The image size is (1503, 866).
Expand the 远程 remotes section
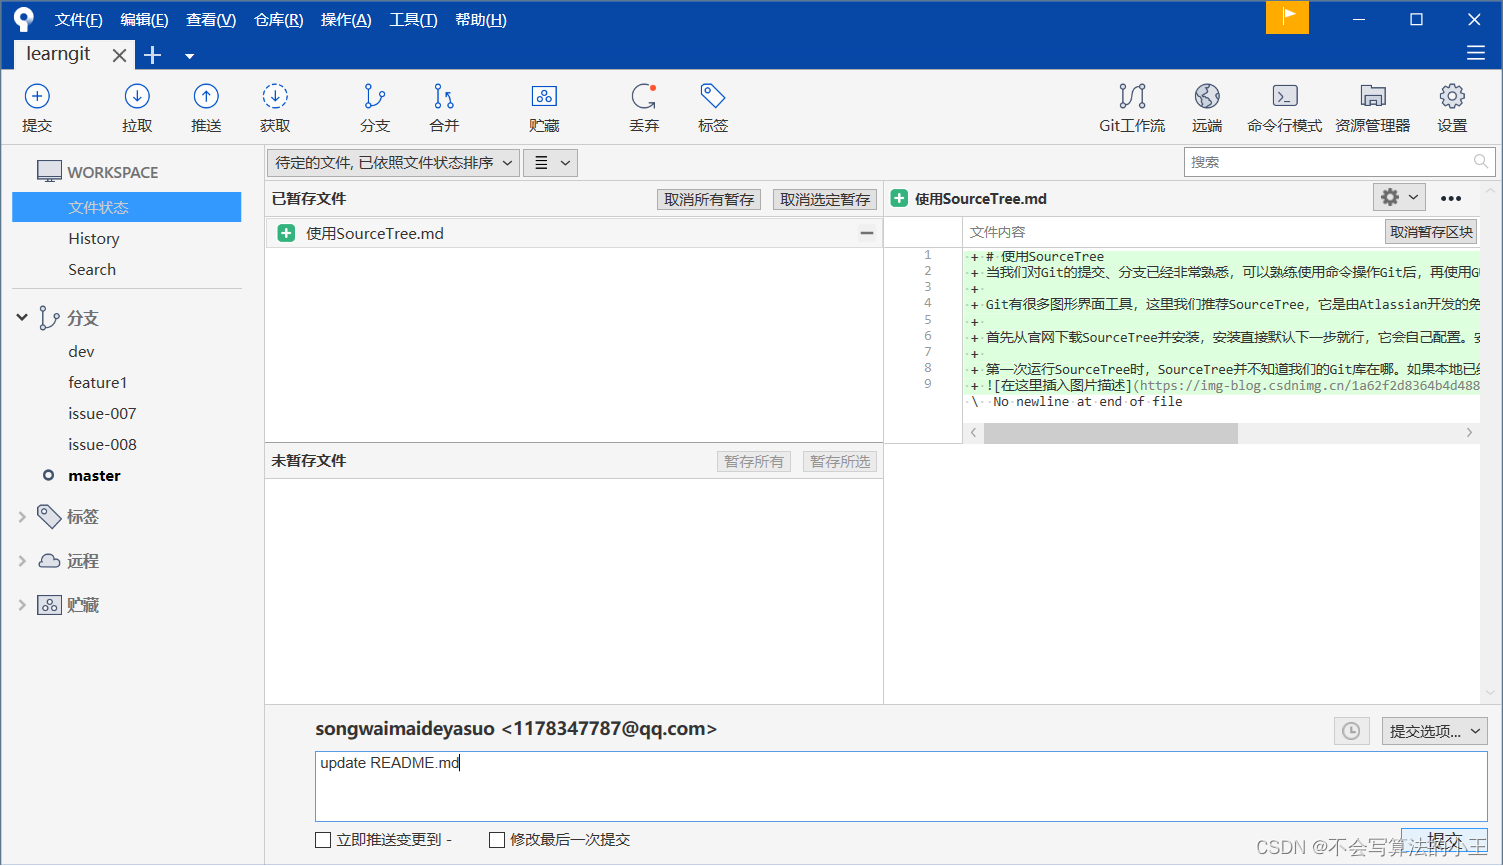coord(22,561)
